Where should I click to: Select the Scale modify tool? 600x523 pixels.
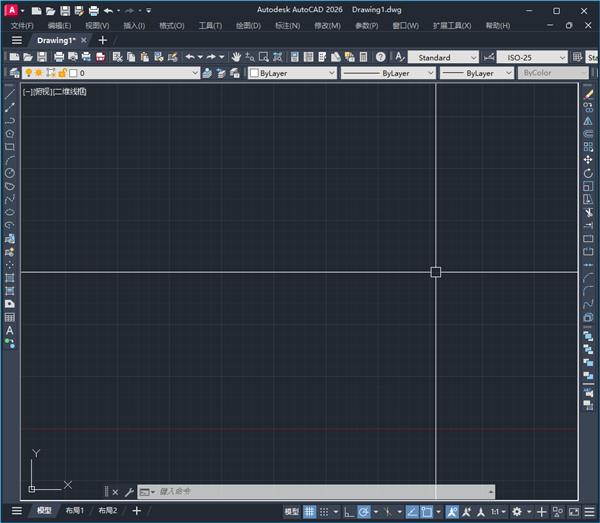click(588, 186)
